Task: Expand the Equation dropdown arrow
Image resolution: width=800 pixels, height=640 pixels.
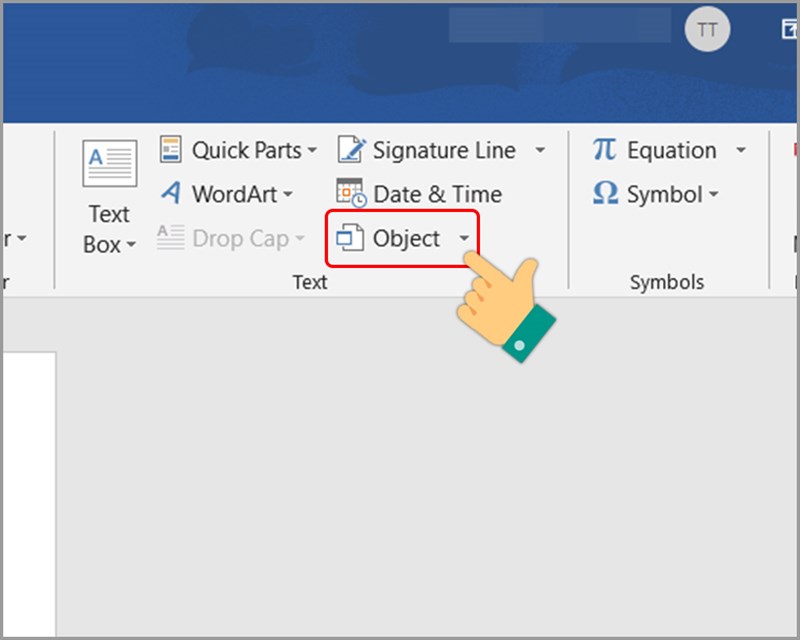Action: tap(741, 151)
